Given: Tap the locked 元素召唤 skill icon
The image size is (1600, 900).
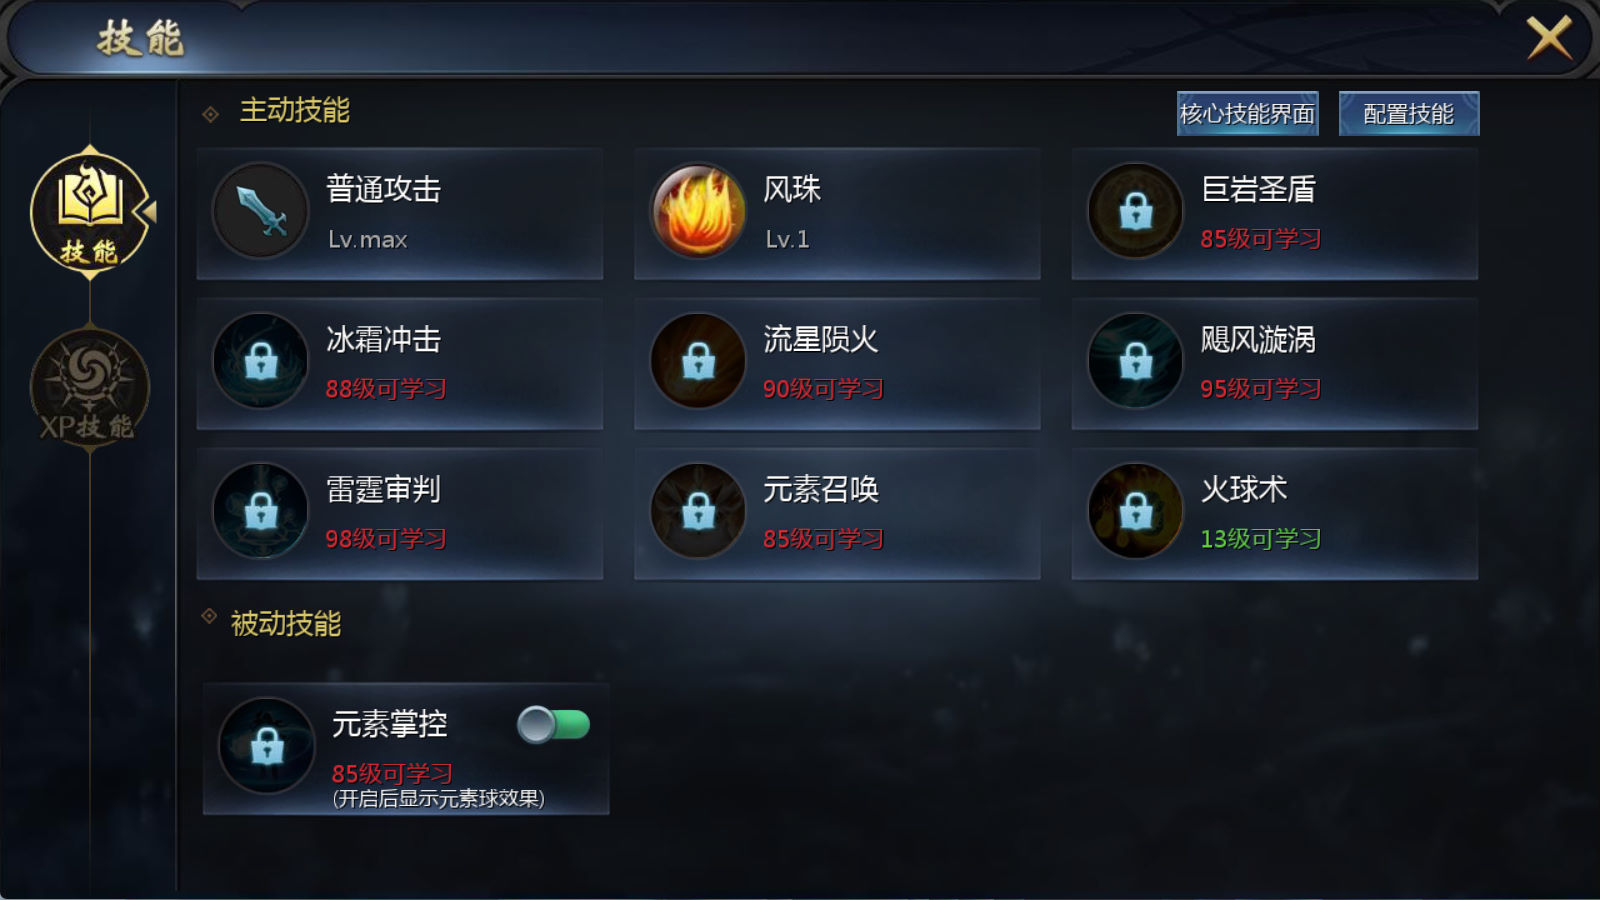Looking at the screenshot, I should [698, 511].
